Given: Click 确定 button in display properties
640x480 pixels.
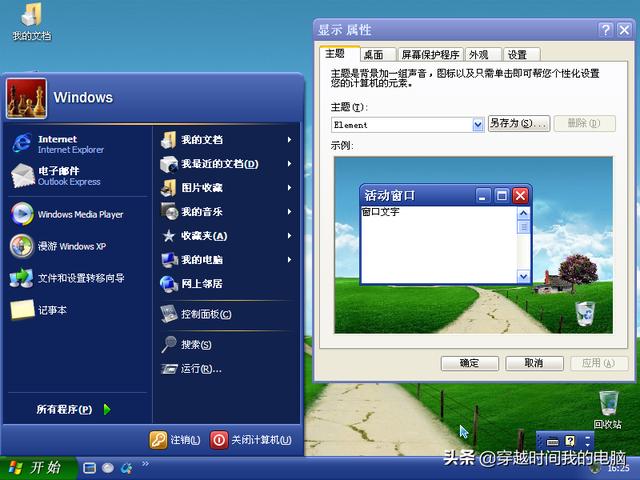Looking at the screenshot, I should coord(469,363).
